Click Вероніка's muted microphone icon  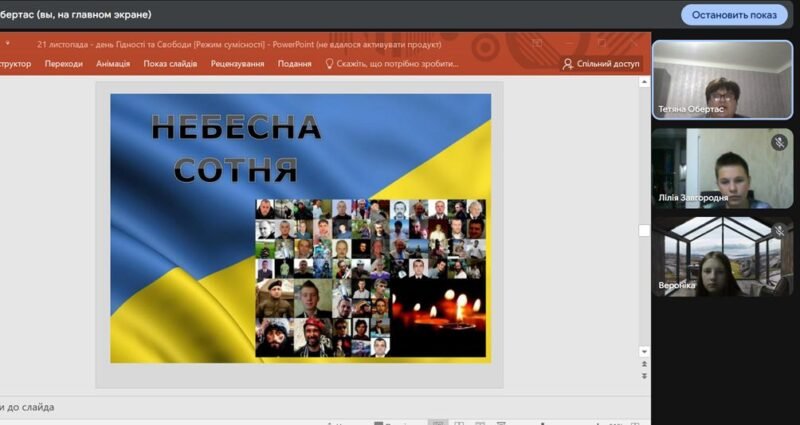pyautogui.click(x=779, y=231)
